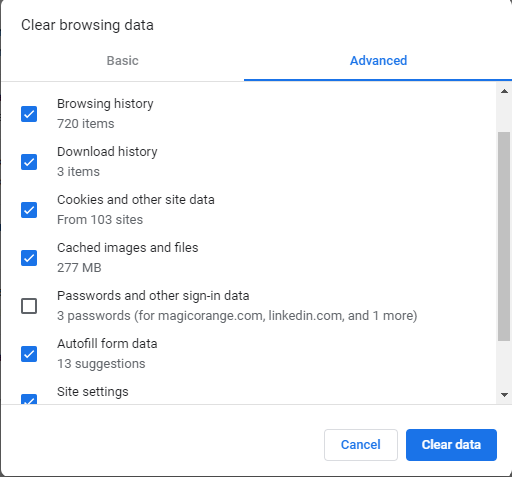Viewport: 512px width, 477px height.
Task: Click the Clear data button
Action: (451, 445)
